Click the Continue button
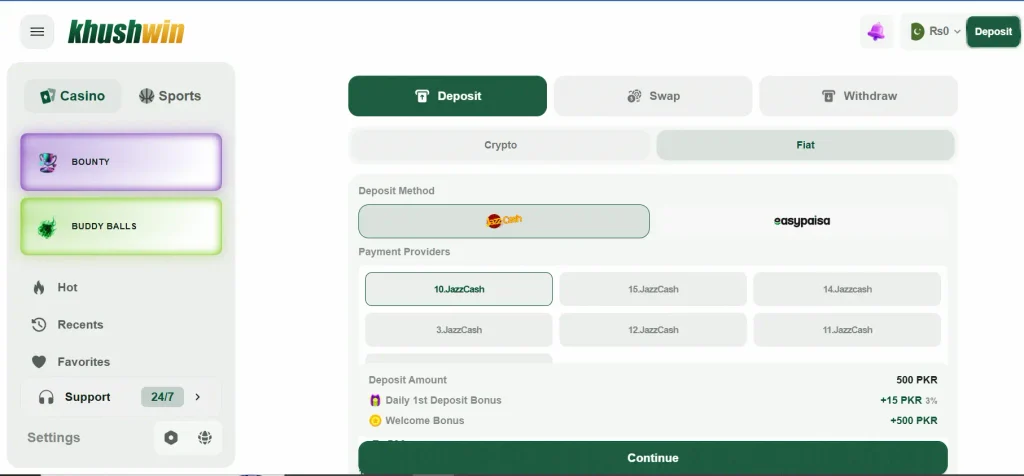The width and height of the screenshot is (1024, 476). 653,458
